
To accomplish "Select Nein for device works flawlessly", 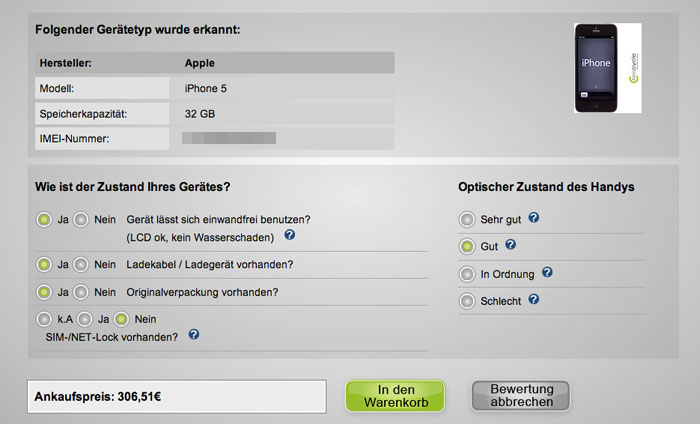I will pos(81,220).
